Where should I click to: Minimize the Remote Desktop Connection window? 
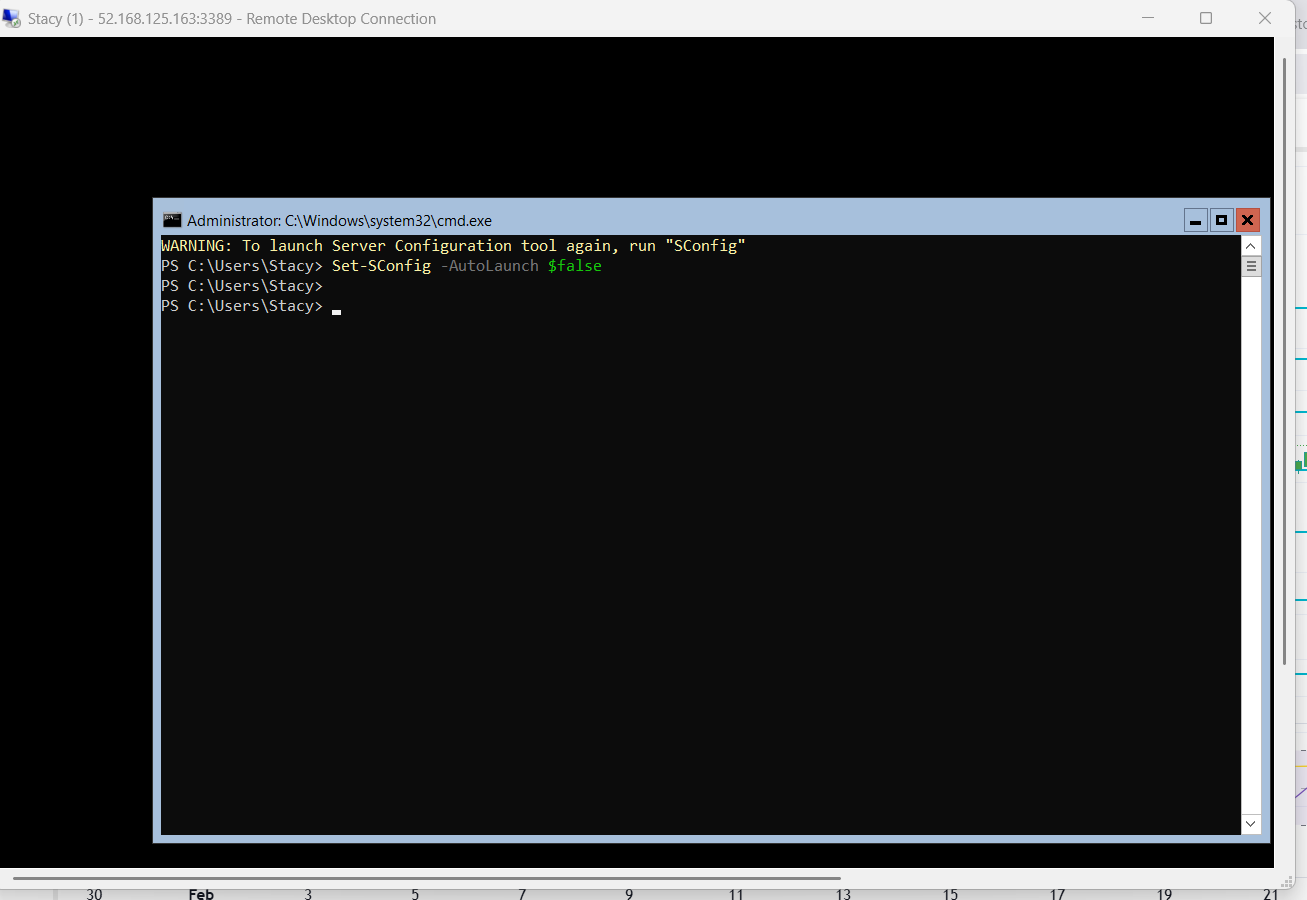click(x=1148, y=18)
